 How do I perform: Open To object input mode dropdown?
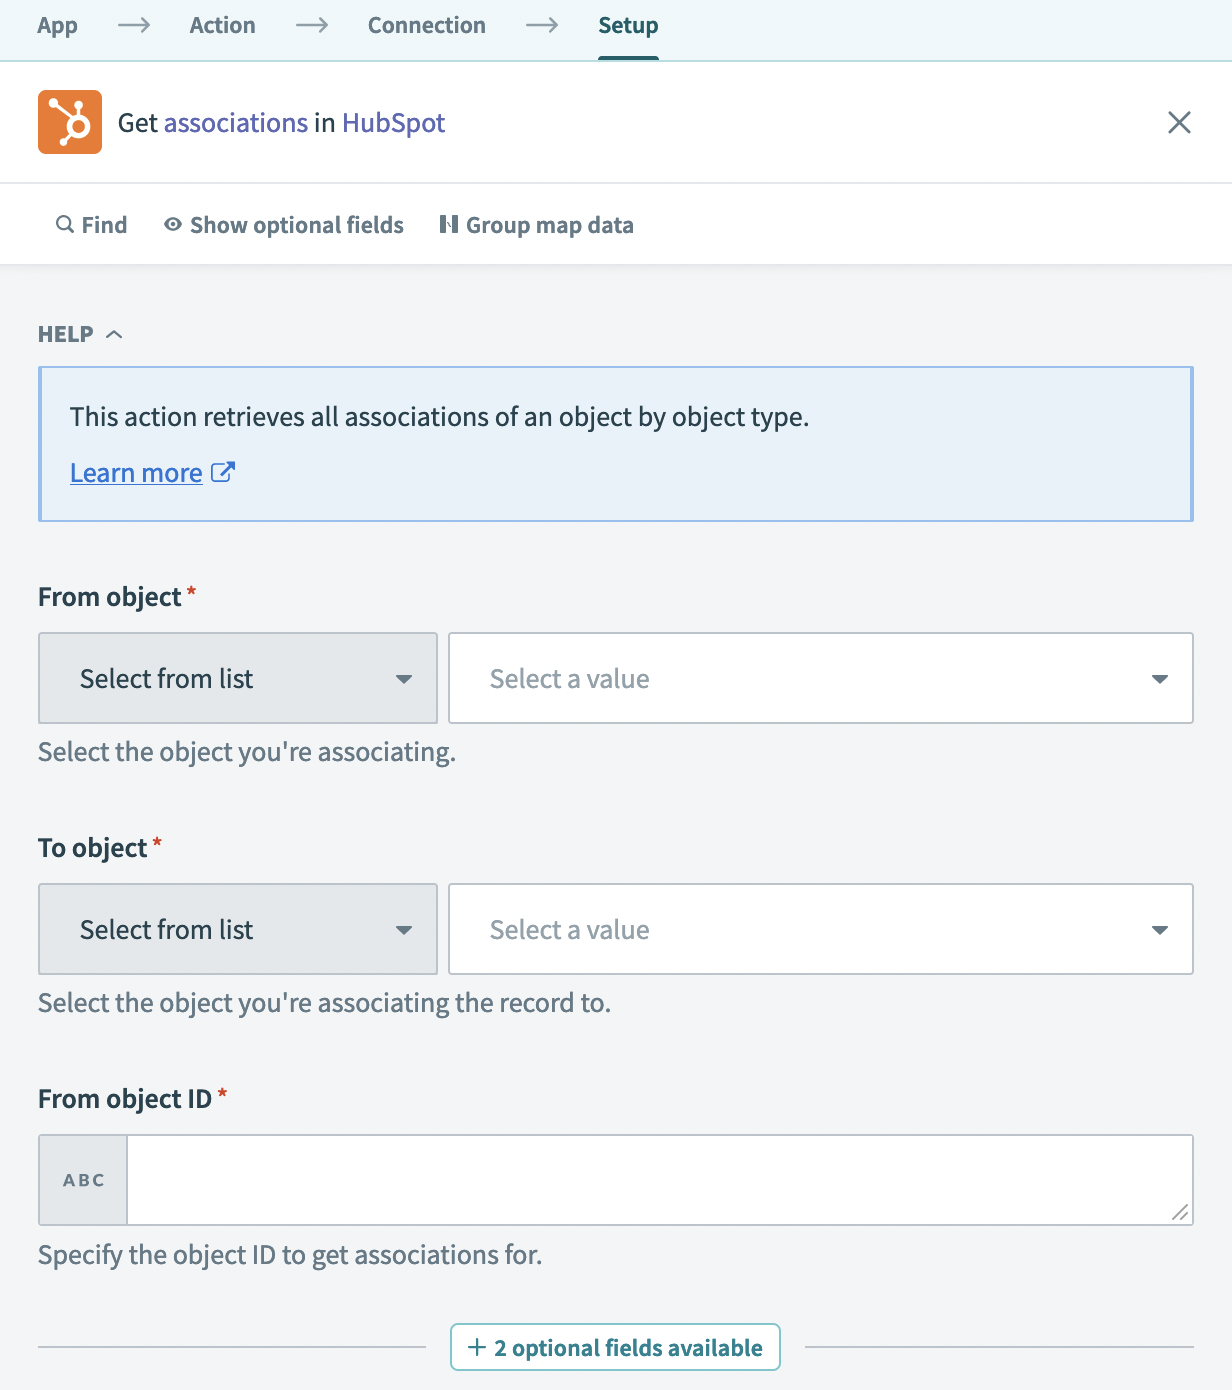tap(238, 929)
